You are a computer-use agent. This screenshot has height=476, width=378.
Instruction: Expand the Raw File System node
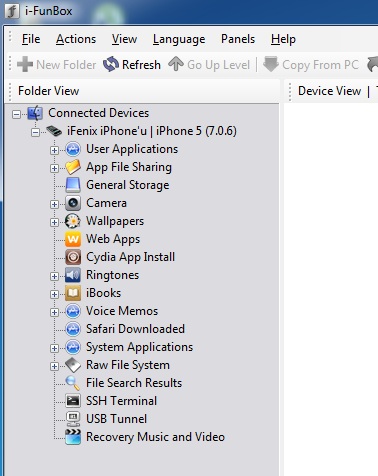pos(54,366)
